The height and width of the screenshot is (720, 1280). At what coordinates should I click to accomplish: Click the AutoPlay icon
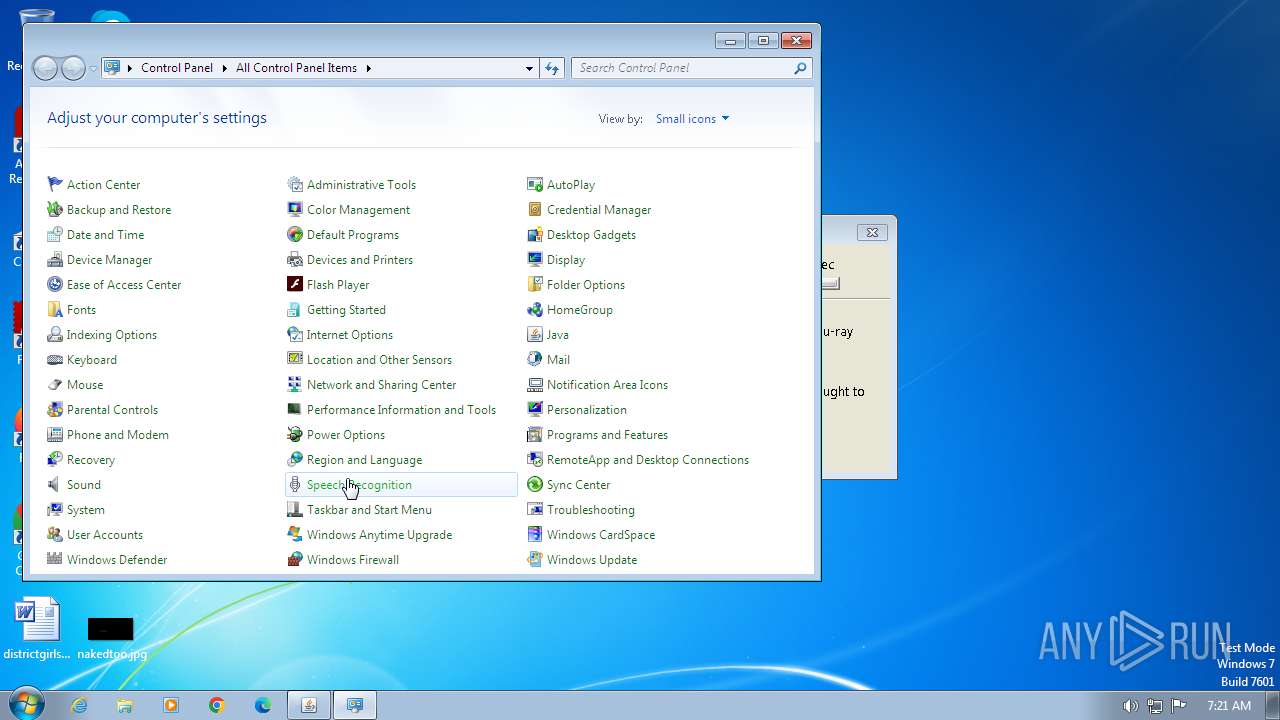coord(535,184)
